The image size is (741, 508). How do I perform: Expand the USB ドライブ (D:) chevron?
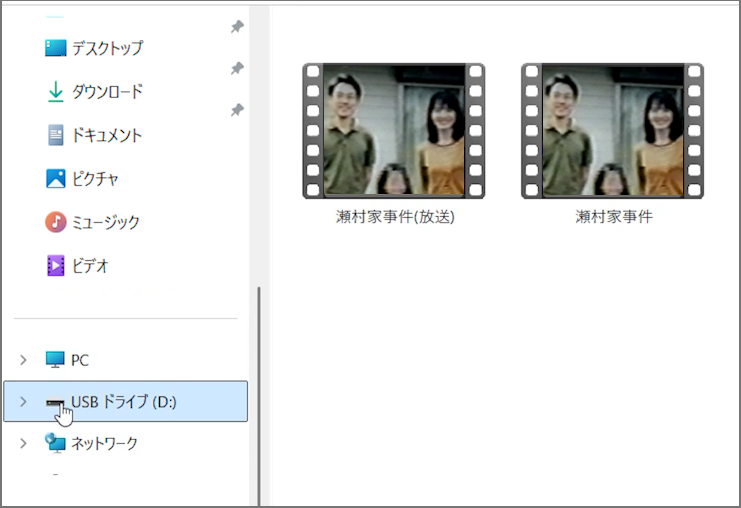23,402
